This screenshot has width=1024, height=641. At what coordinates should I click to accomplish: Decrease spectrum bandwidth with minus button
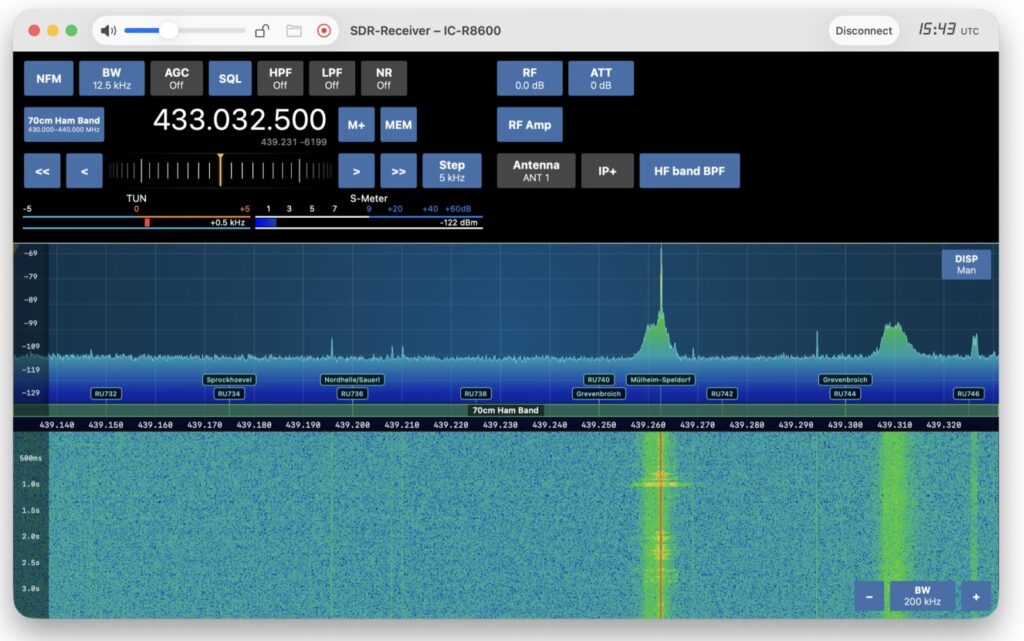point(869,597)
